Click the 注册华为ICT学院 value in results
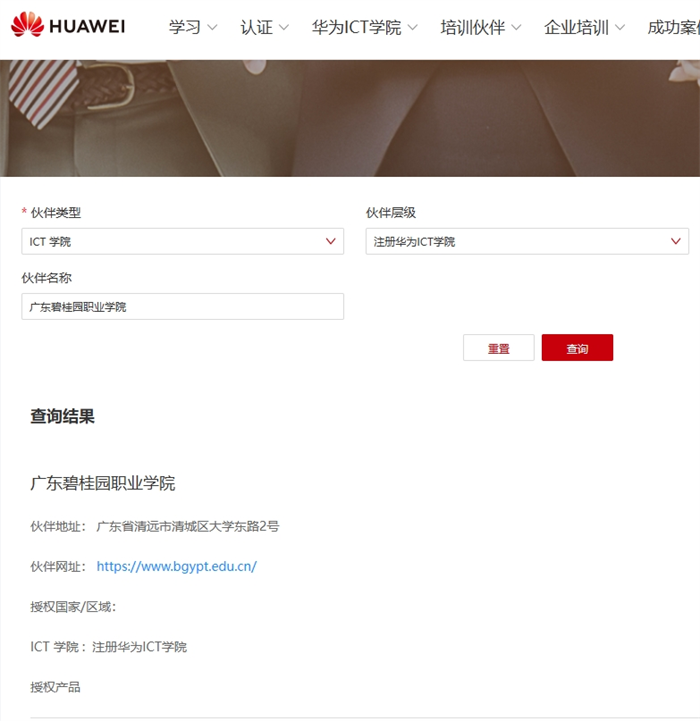Viewport: 700px width, 721px height. pyautogui.click(x=139, y=647)
